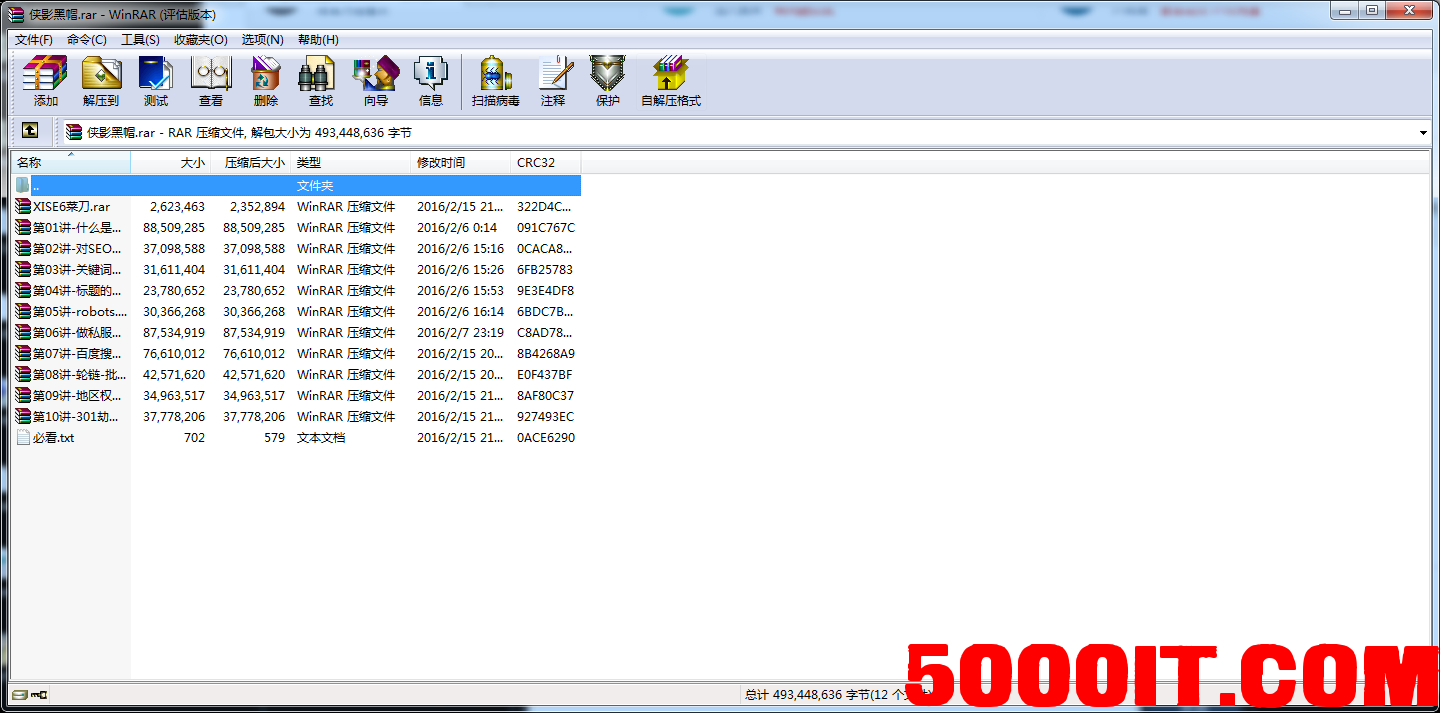The height and width of the screenshot is (713, 1440).
Task: Click the drive icon in the status bar
Action: 19,694
